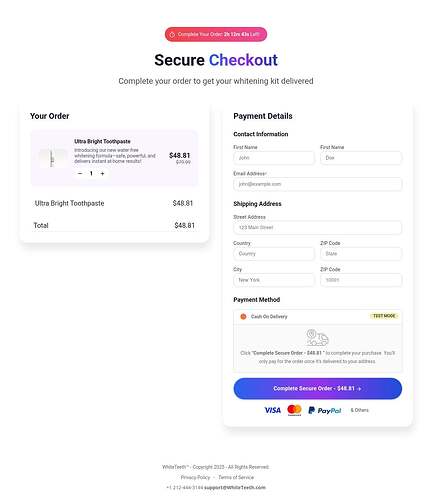
Task: Click Complete Secure Order button
Action: tap(318, 389)
